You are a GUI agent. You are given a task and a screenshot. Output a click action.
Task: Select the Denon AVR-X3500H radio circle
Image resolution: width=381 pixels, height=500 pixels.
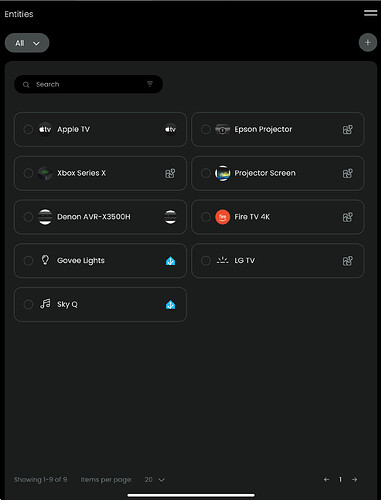[x=28, y=217]
